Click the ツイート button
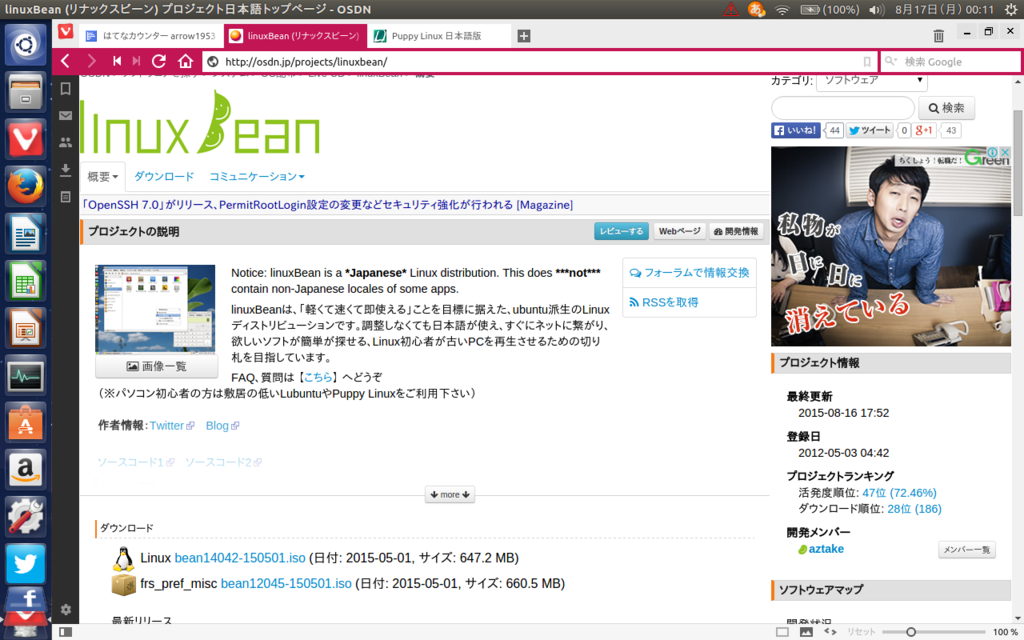The image size is (1024, 640). coord(869,130)
